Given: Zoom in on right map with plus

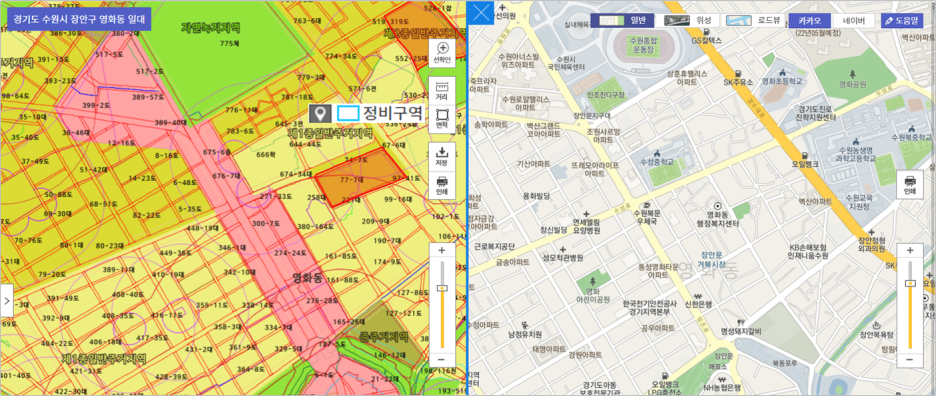Looking at the screenshot, I should (x=910, y=251).
